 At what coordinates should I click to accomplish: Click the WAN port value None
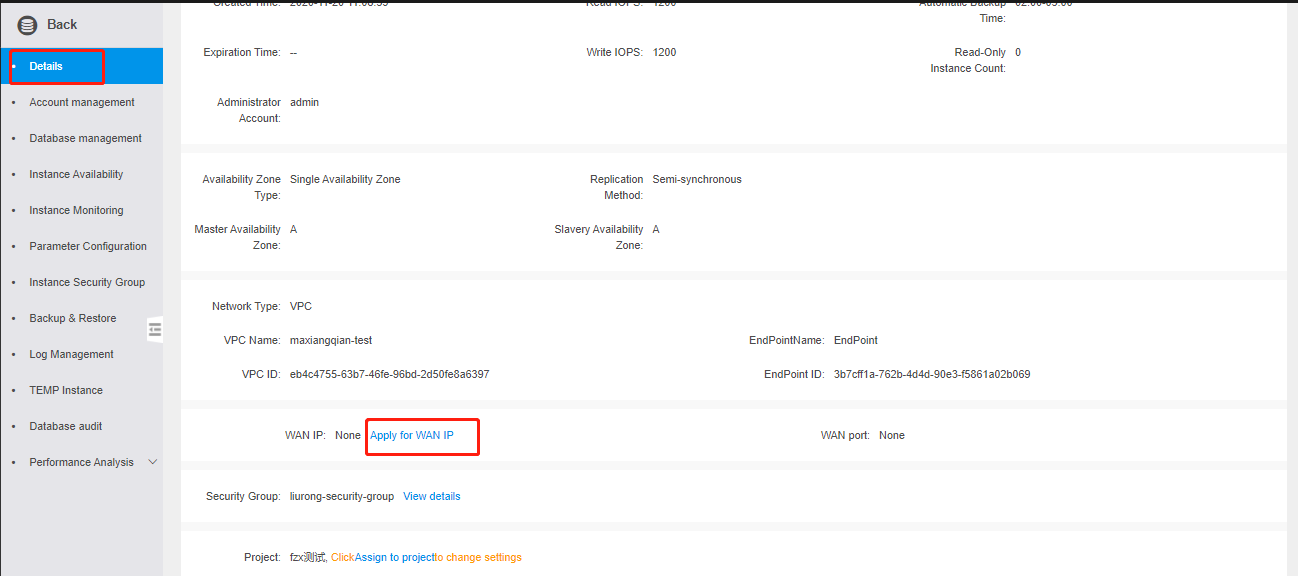point(892,436)
